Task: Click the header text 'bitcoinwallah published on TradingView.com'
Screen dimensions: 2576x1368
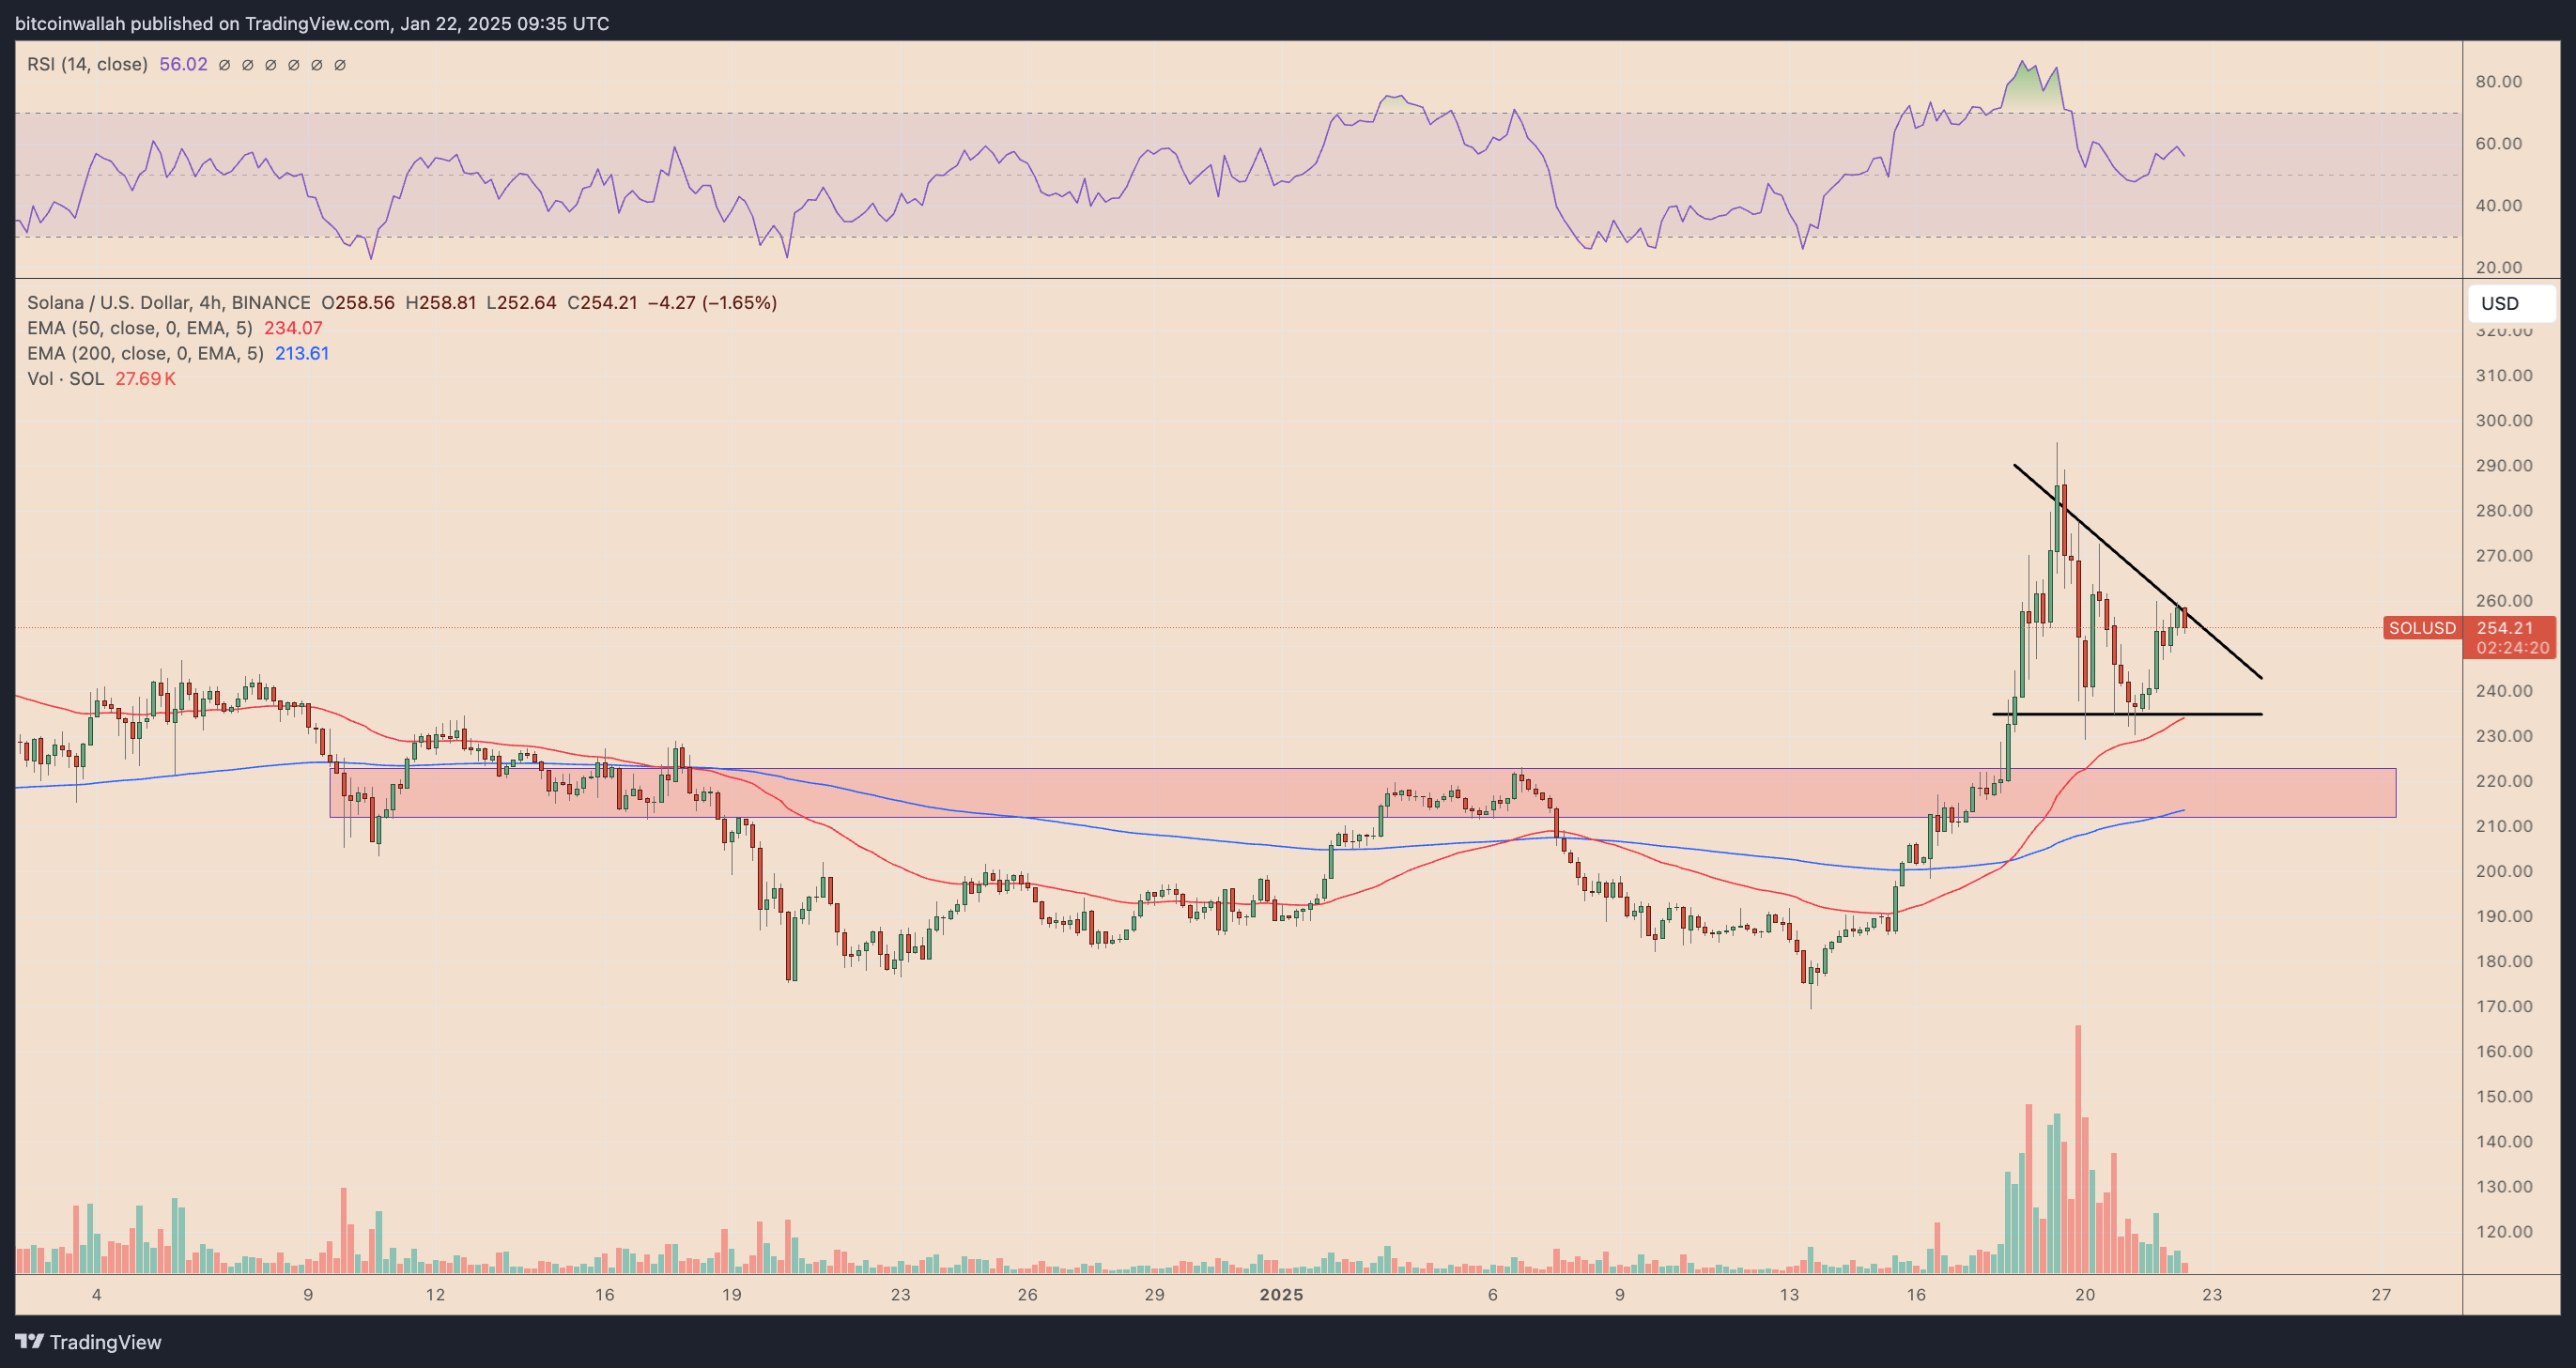Action: [203, 23]
